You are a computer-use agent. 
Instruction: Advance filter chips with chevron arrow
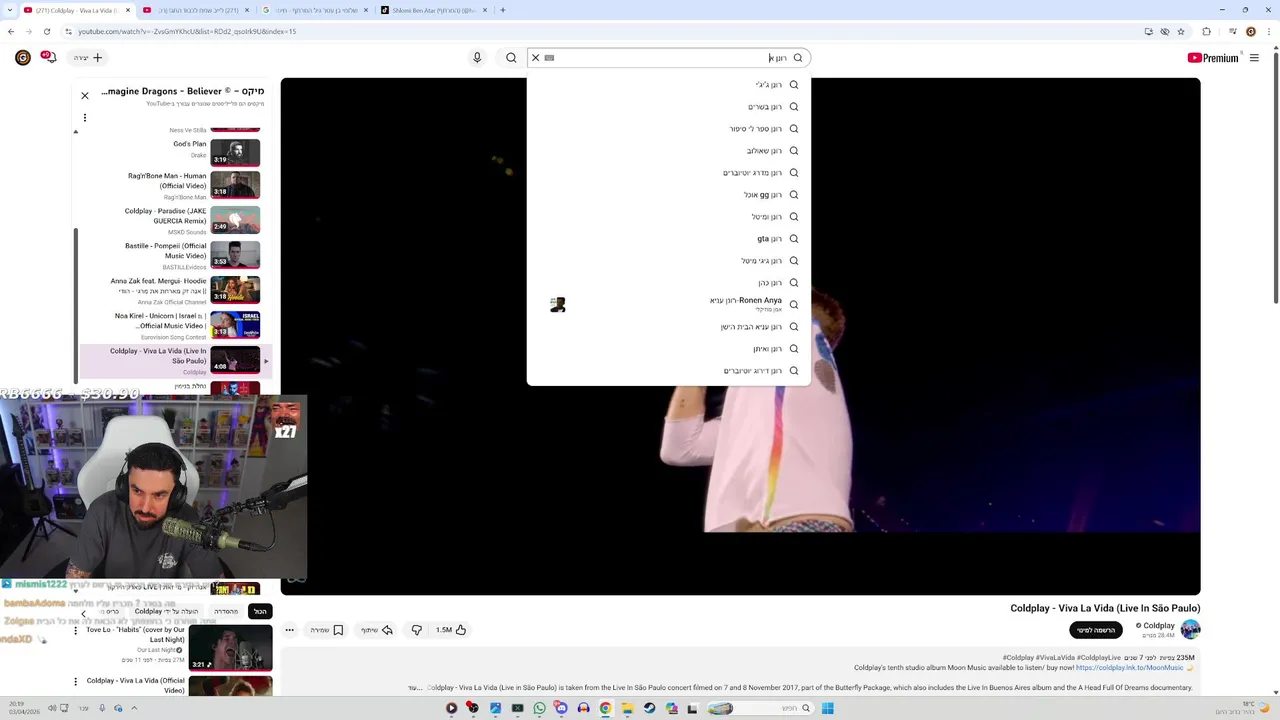coord(84,612)
